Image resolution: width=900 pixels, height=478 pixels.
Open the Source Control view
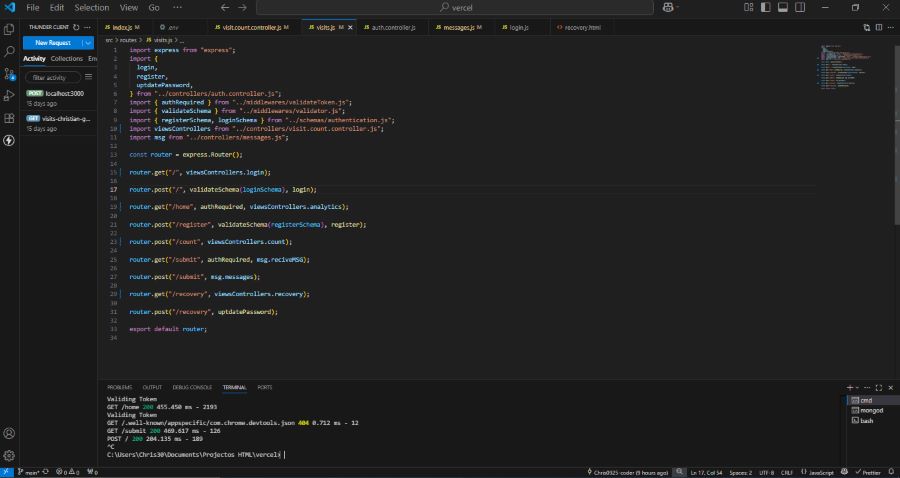coord(9,73)
